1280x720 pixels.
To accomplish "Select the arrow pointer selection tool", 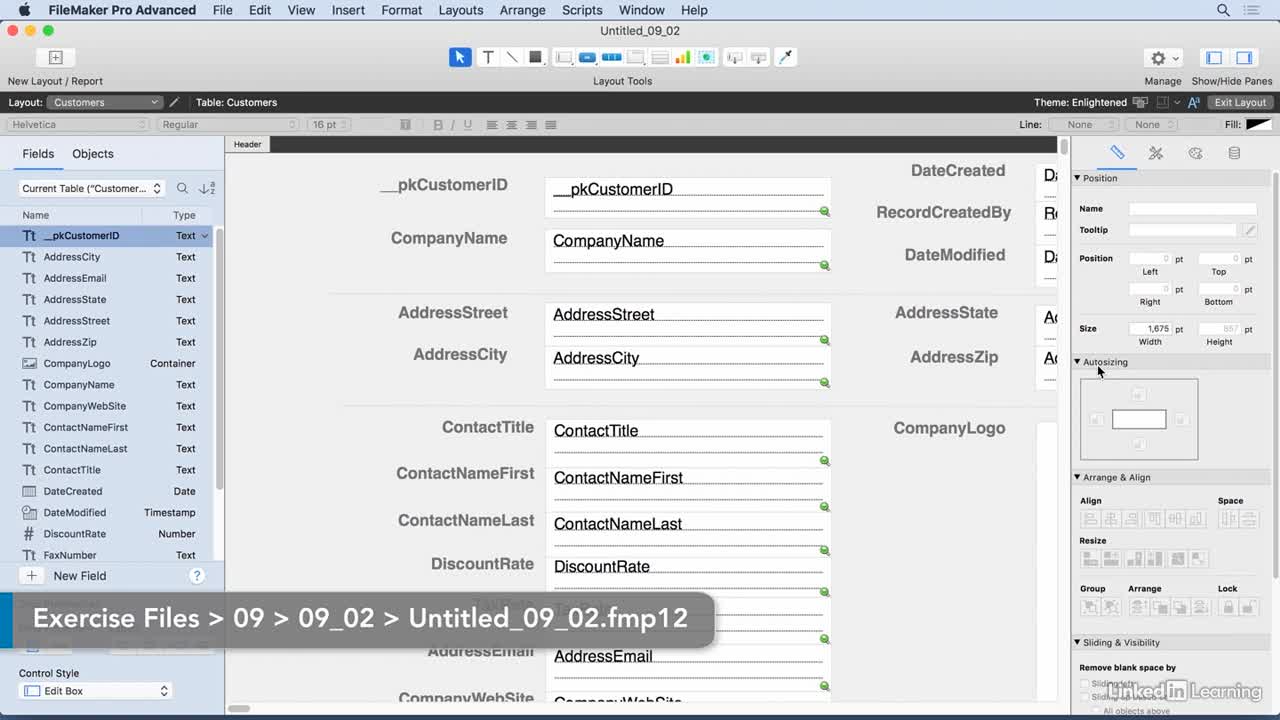I will point(460,57).
